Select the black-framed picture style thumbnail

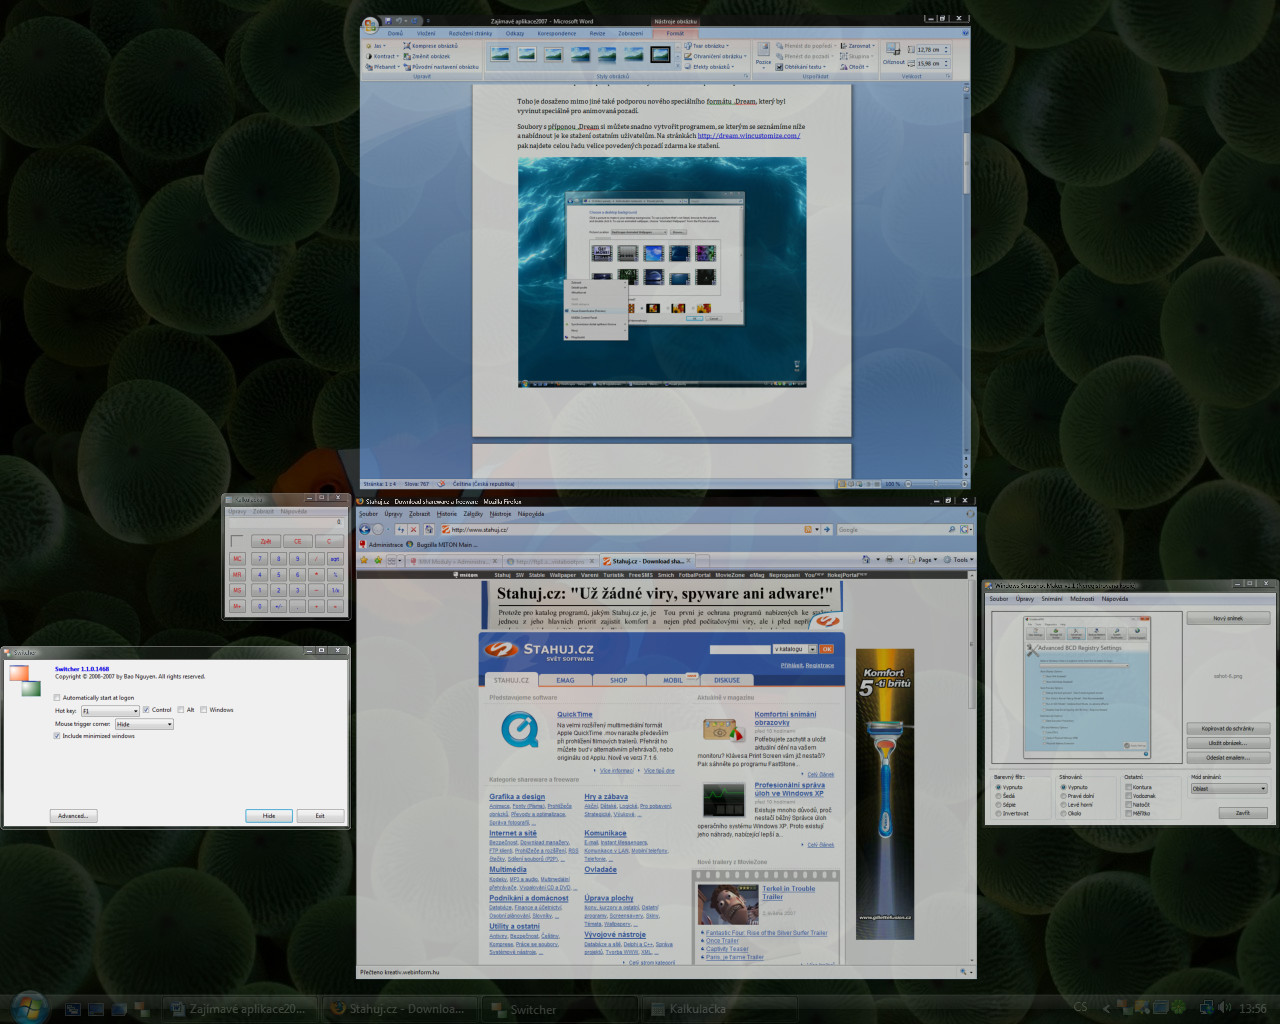pyautogui.click(x=660, y=54)
